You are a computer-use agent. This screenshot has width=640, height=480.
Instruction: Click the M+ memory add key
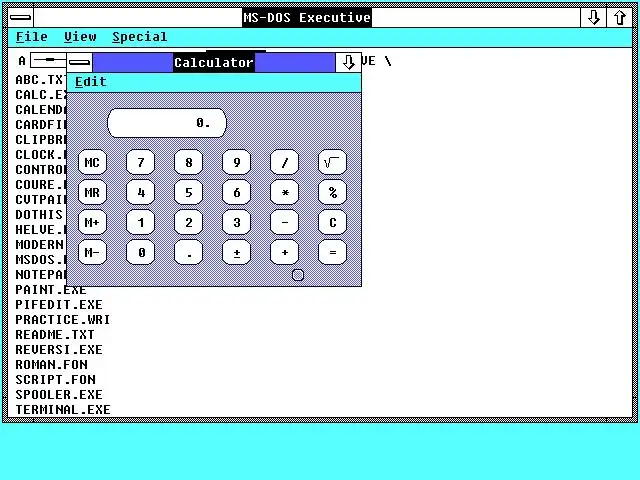(92, 222)
